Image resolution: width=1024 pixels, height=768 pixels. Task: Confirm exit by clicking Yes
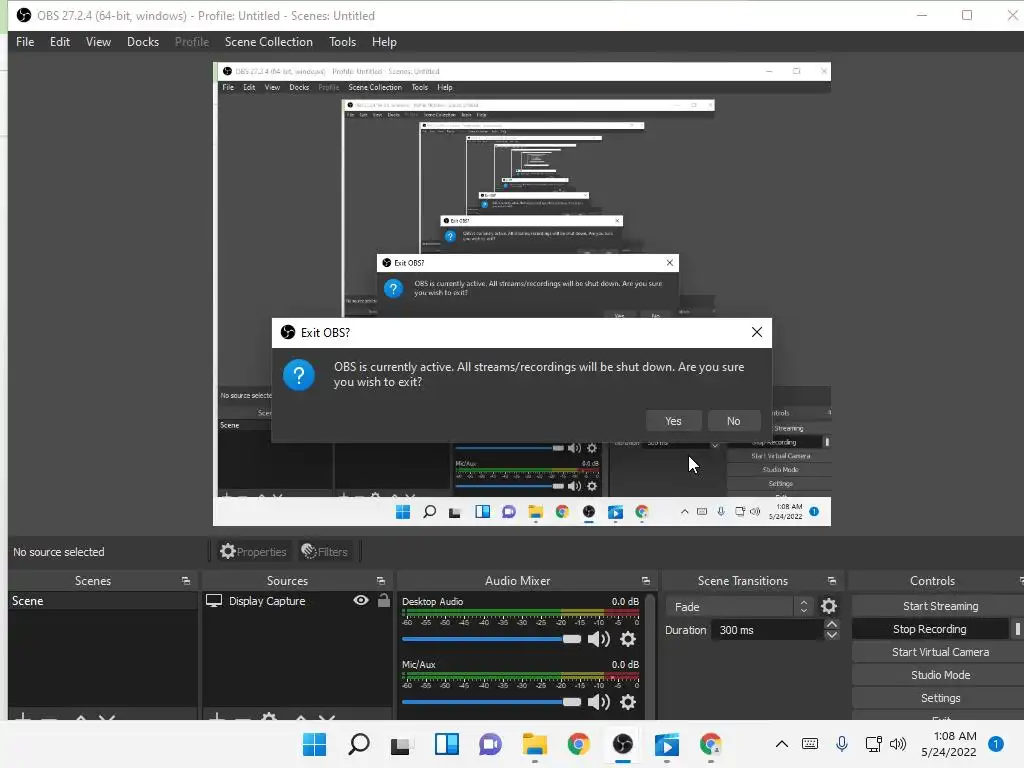click(x=673, y=421)
